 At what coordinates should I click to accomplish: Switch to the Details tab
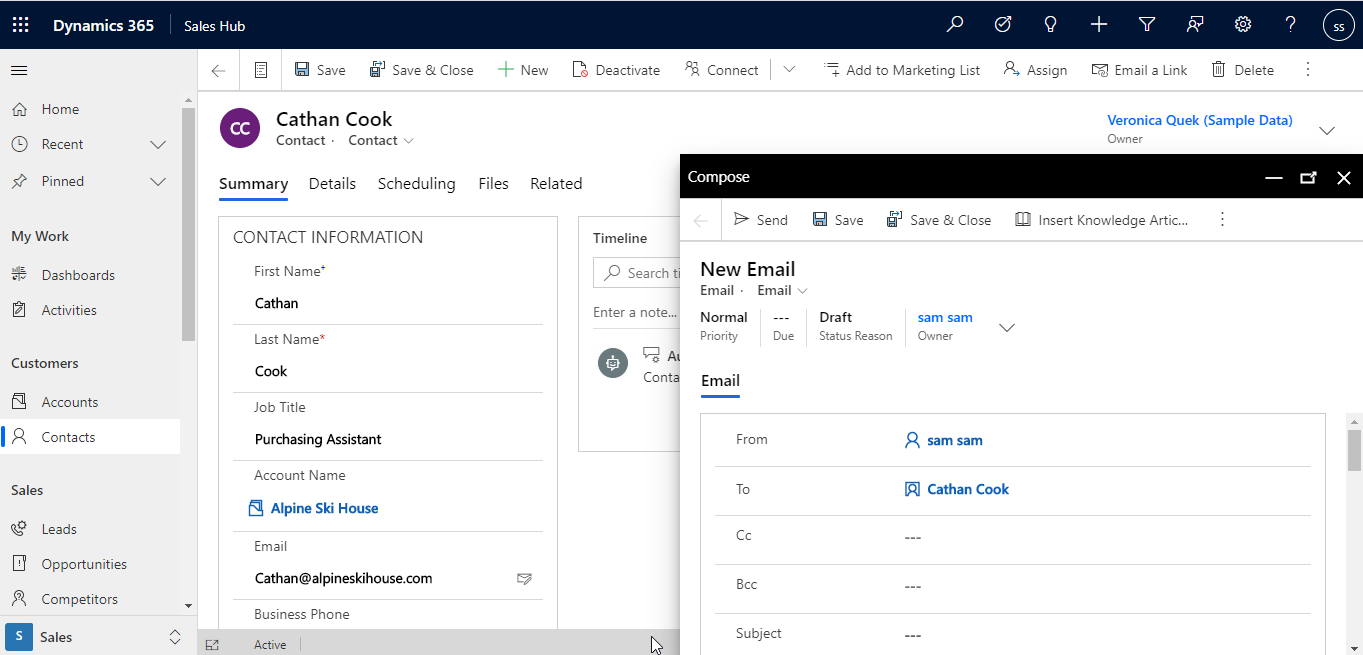tap(332, 184)
